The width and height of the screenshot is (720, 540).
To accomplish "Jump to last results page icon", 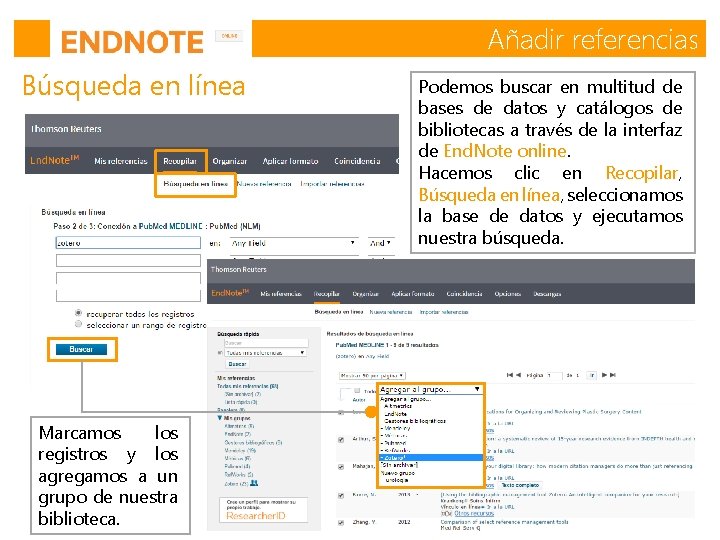I will click(613, 375).
